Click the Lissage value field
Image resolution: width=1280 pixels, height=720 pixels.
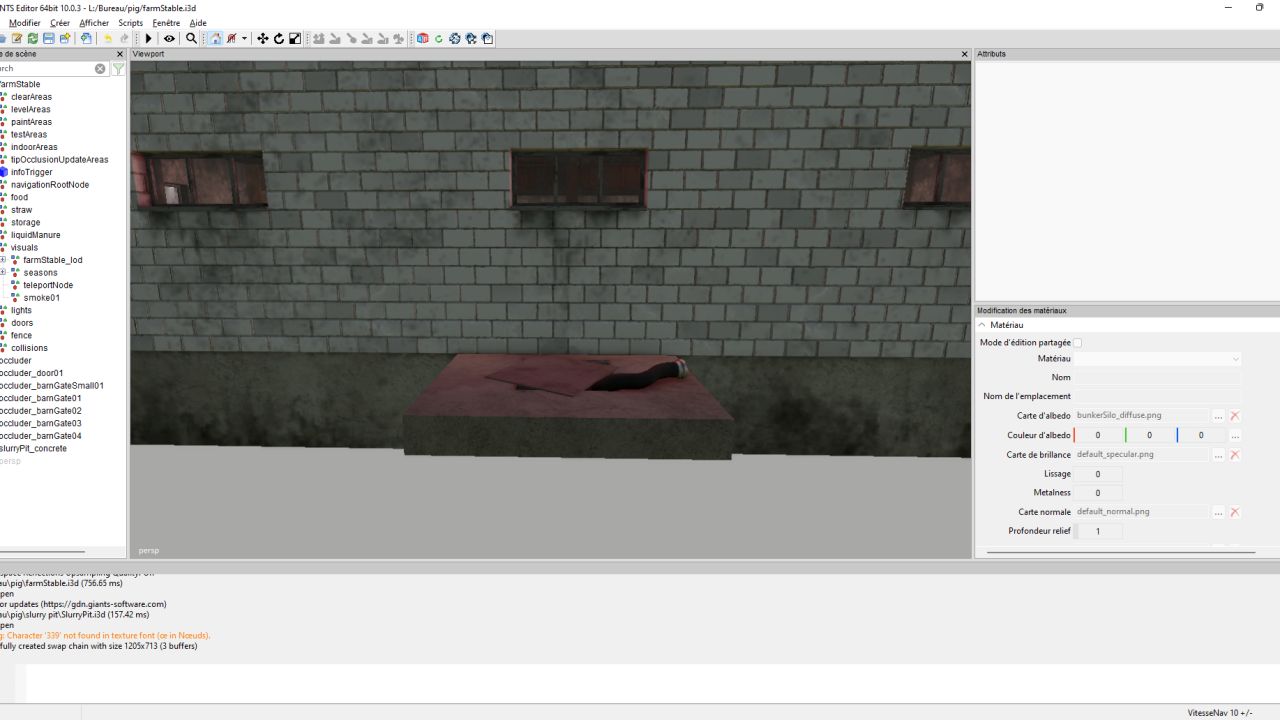click(x=1098, y=474)
